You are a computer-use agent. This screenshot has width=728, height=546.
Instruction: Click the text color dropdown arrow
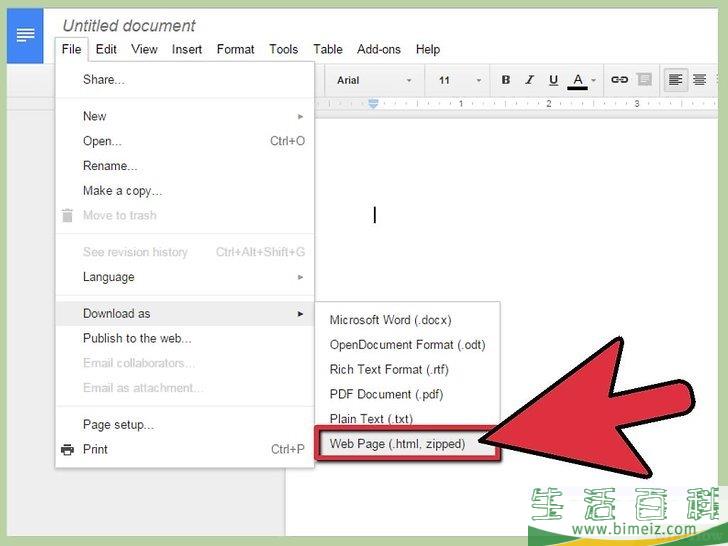tap(593, 81)
